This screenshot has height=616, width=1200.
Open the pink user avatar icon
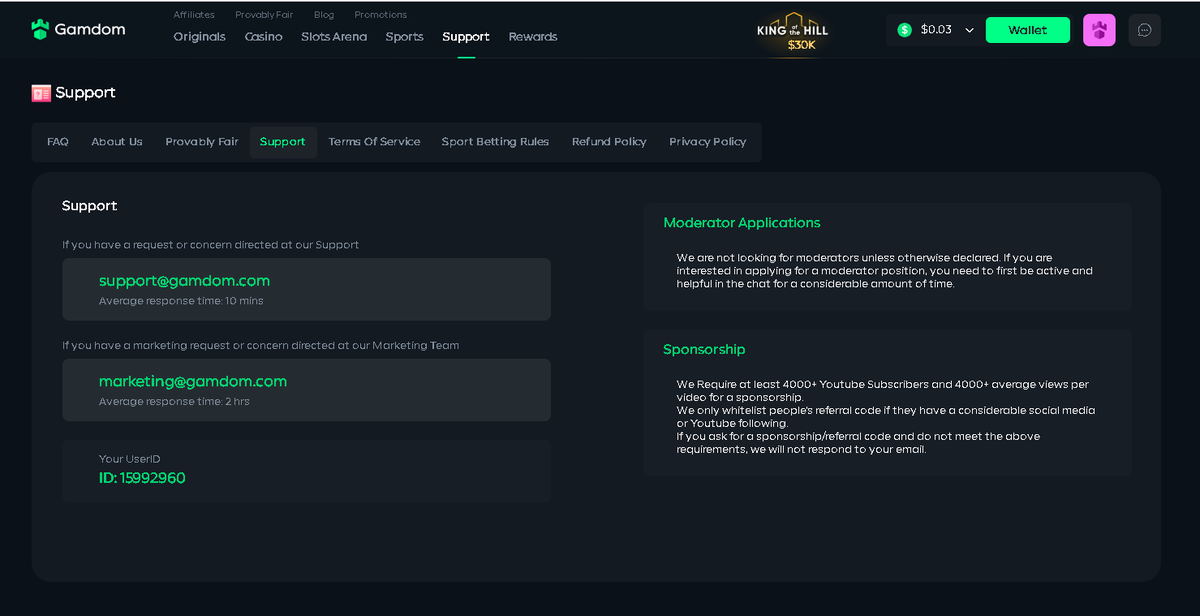[1099, 30]
